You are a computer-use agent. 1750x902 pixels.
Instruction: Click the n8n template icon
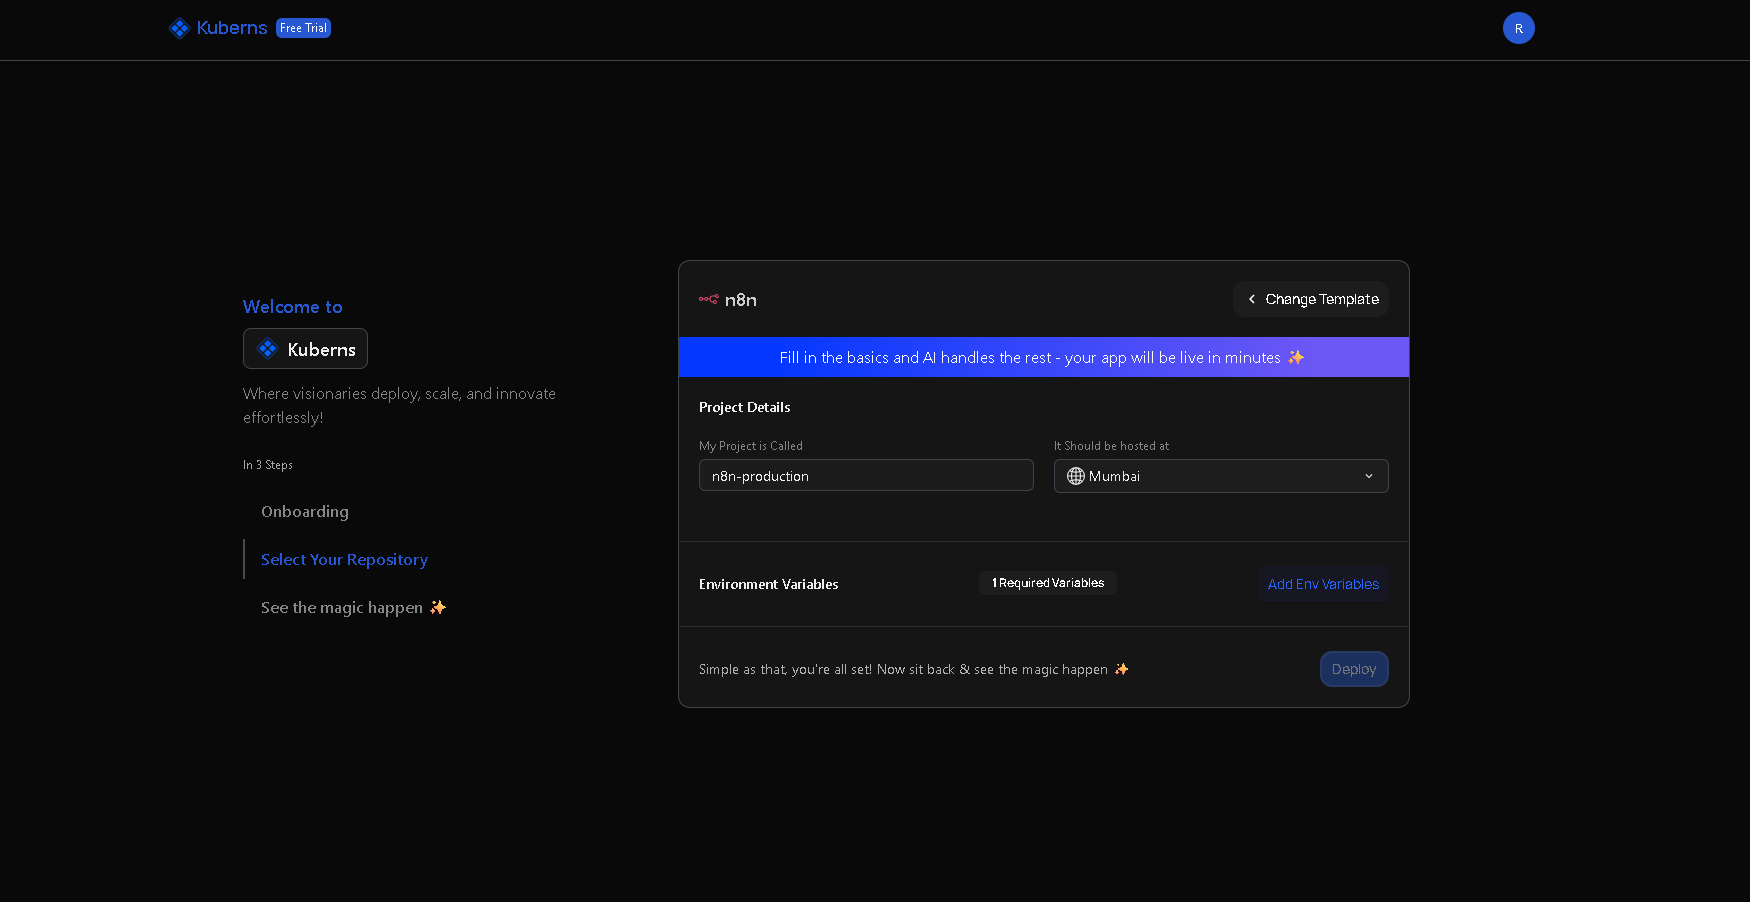tap(710, 299)
